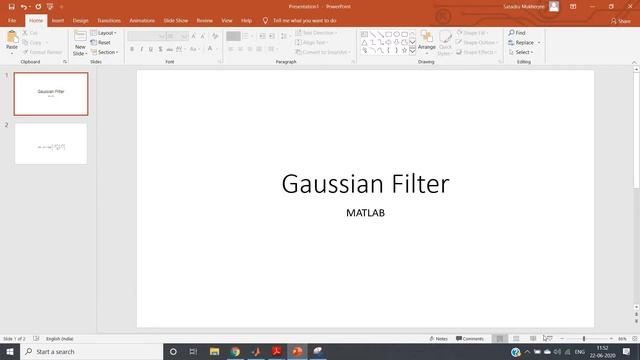Open the Paste options dropdown arrow
Image resolution: width=640 pixels, height=360 pixels.
tap(12, 53)
